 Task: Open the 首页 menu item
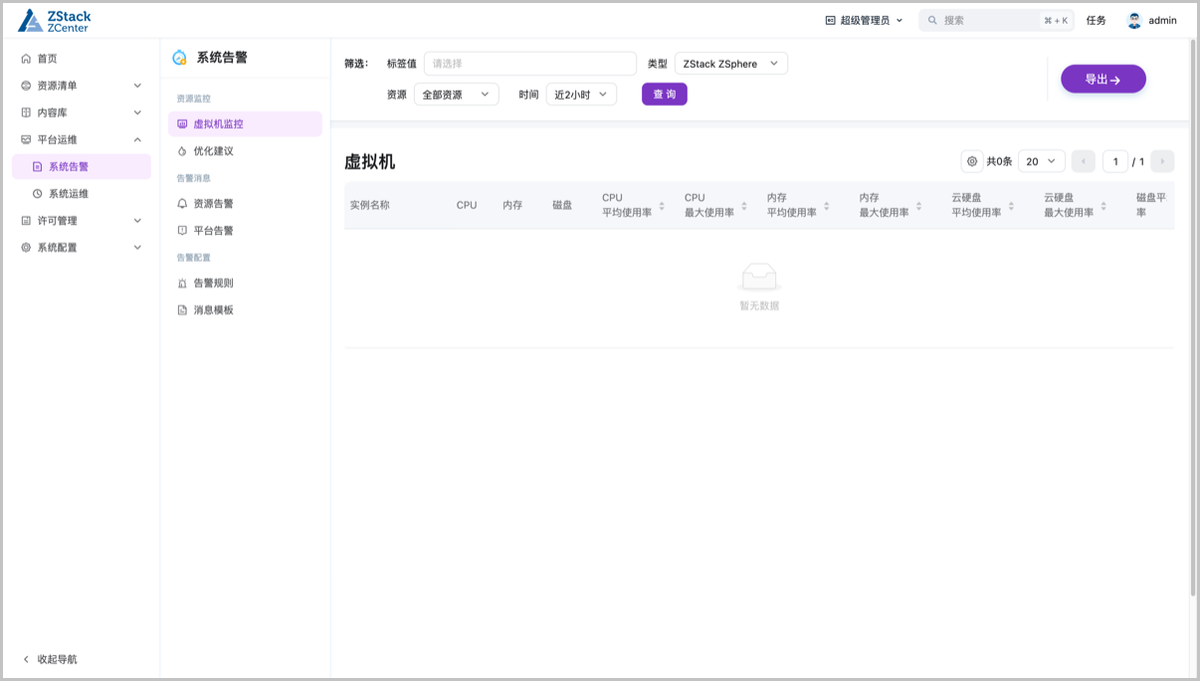click(x=82, y=59)
